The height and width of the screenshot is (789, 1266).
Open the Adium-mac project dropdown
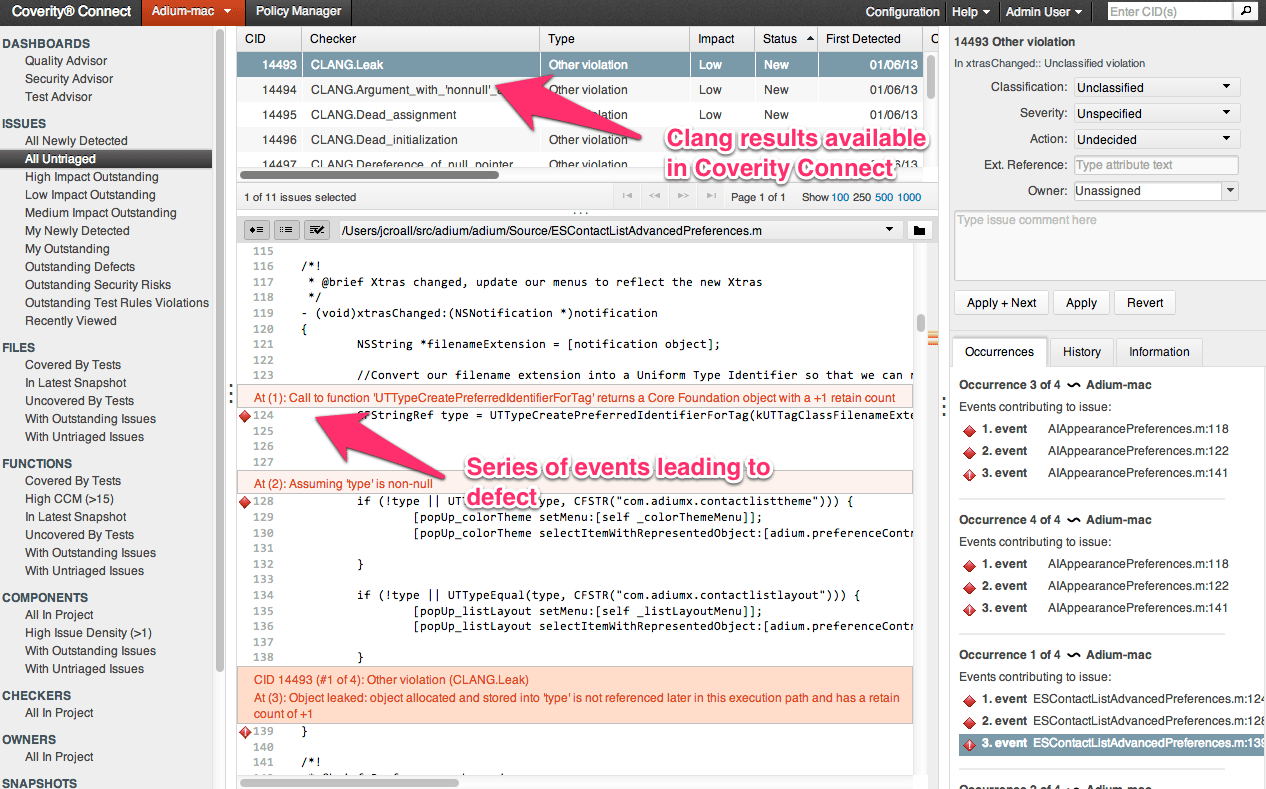[193, 12]
